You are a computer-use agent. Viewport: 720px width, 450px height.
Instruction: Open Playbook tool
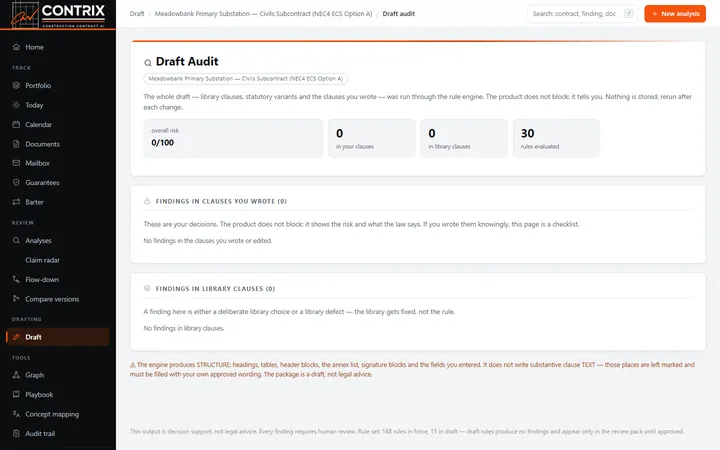click(58, 394)
